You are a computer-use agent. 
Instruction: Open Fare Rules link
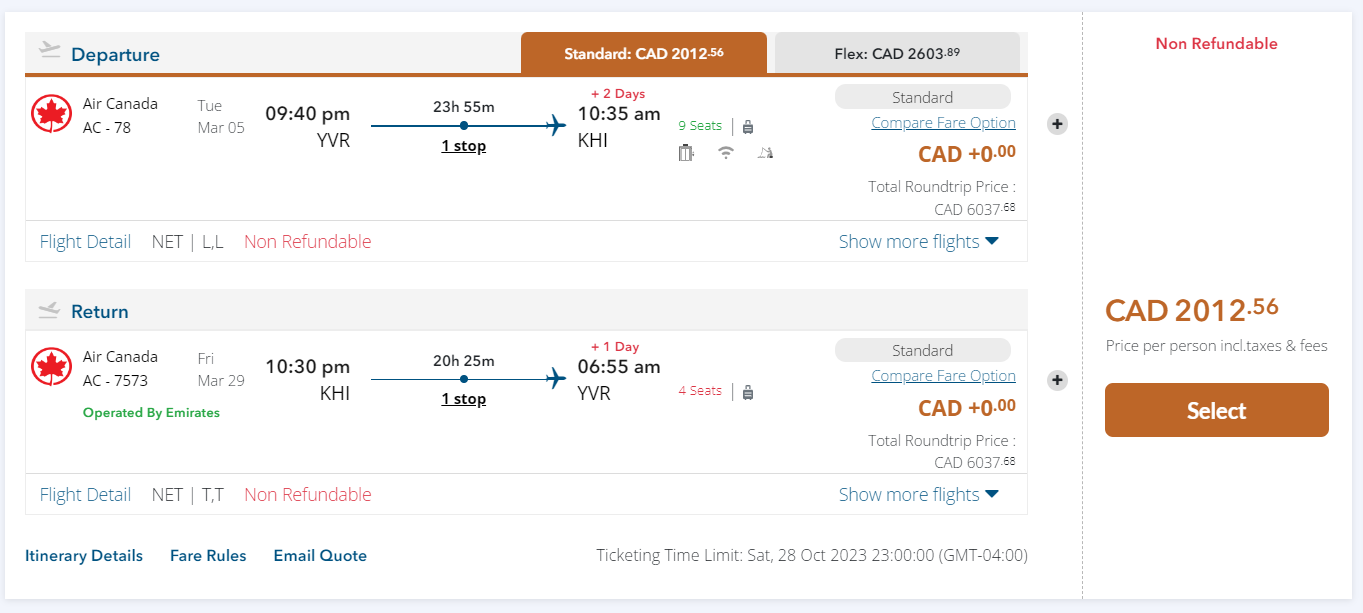(x=208, y=556)
